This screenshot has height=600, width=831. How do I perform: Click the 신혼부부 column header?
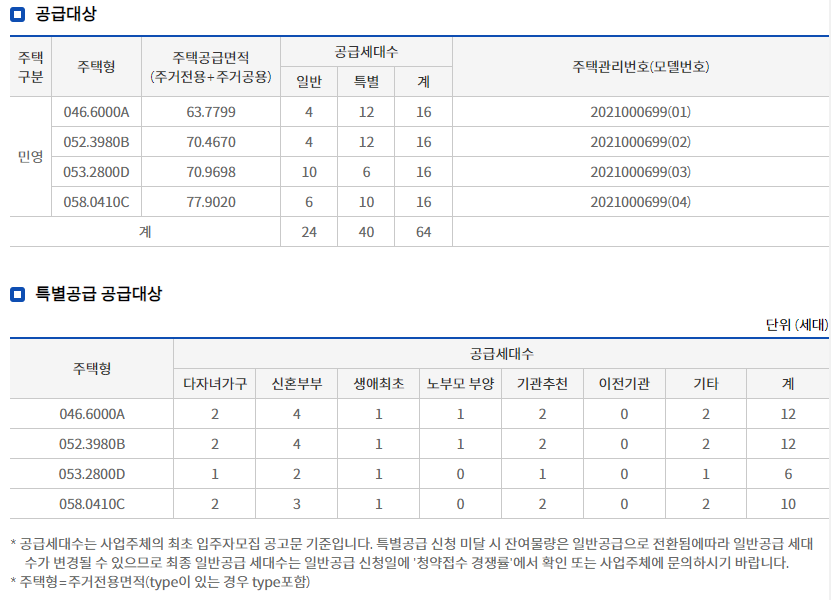(x=297, y=384)
